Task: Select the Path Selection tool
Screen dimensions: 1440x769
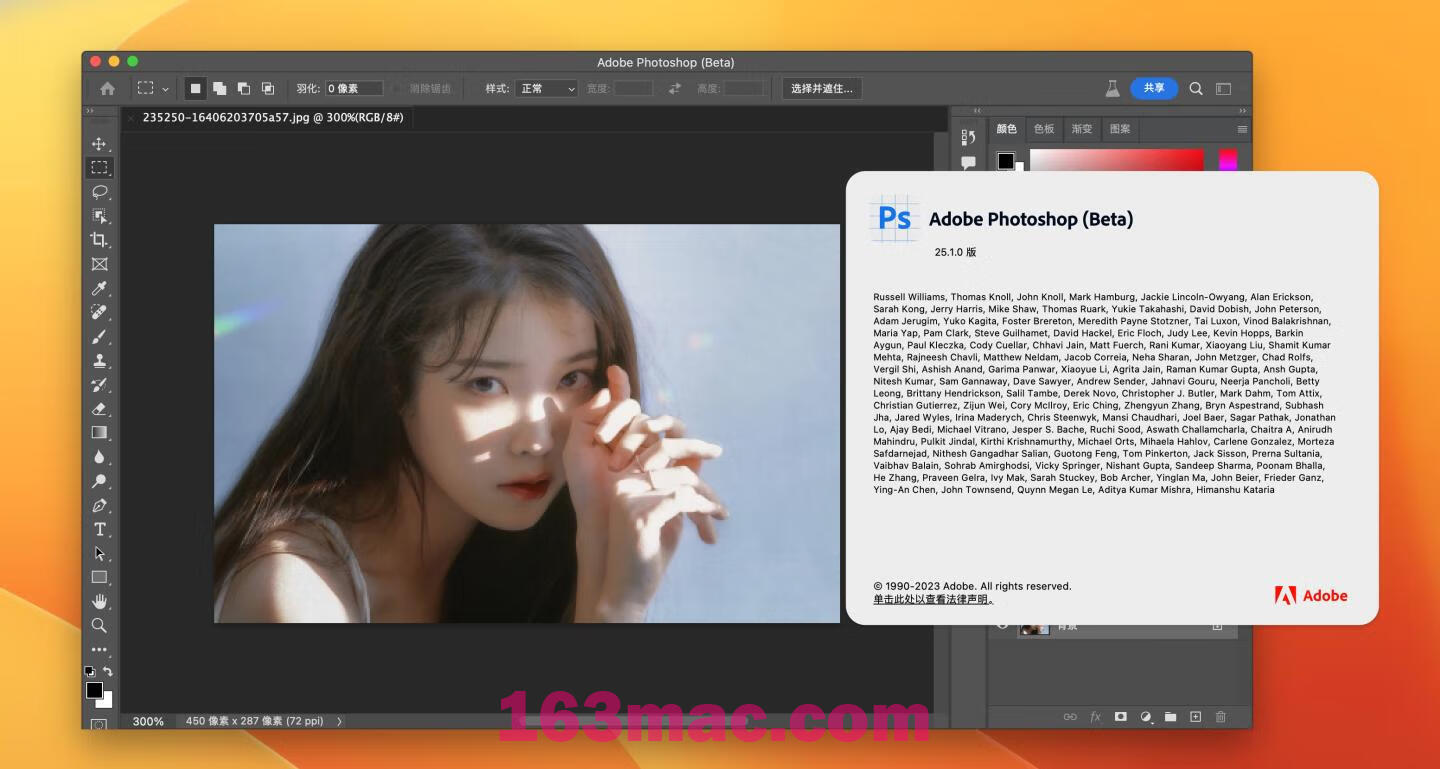Action: [x=99, y=553]
